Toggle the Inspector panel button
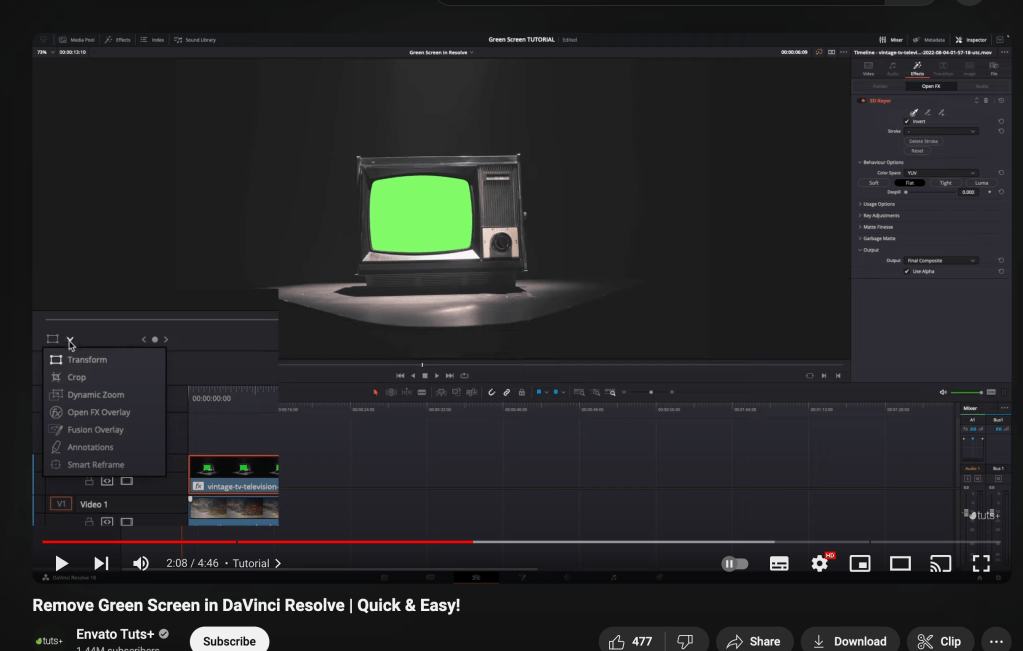Image resolution: width=1023 pixels, height=651 pixels. click(971, 40)
